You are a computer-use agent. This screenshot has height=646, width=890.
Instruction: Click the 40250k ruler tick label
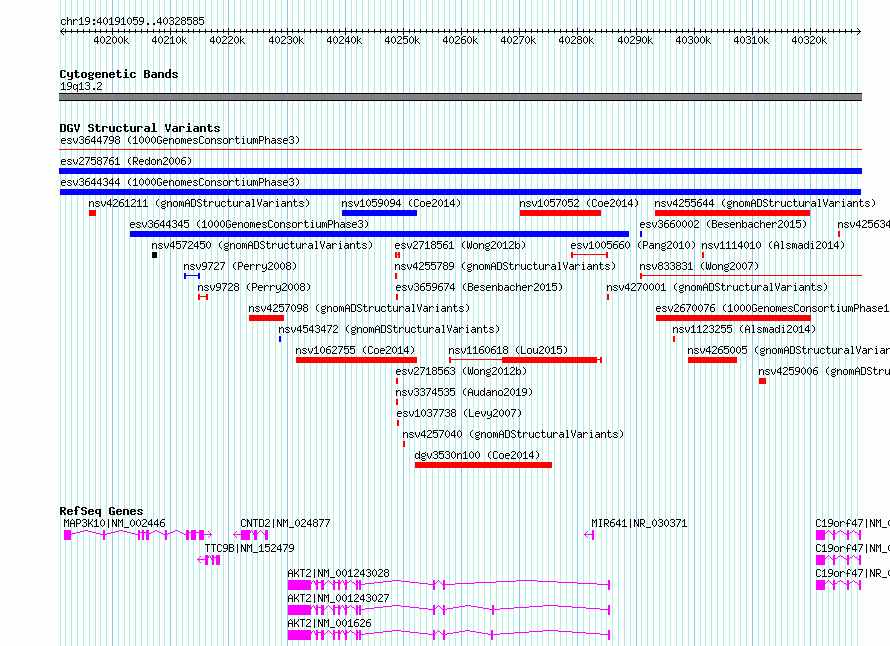pyautogui.click(x=402, y=40)
